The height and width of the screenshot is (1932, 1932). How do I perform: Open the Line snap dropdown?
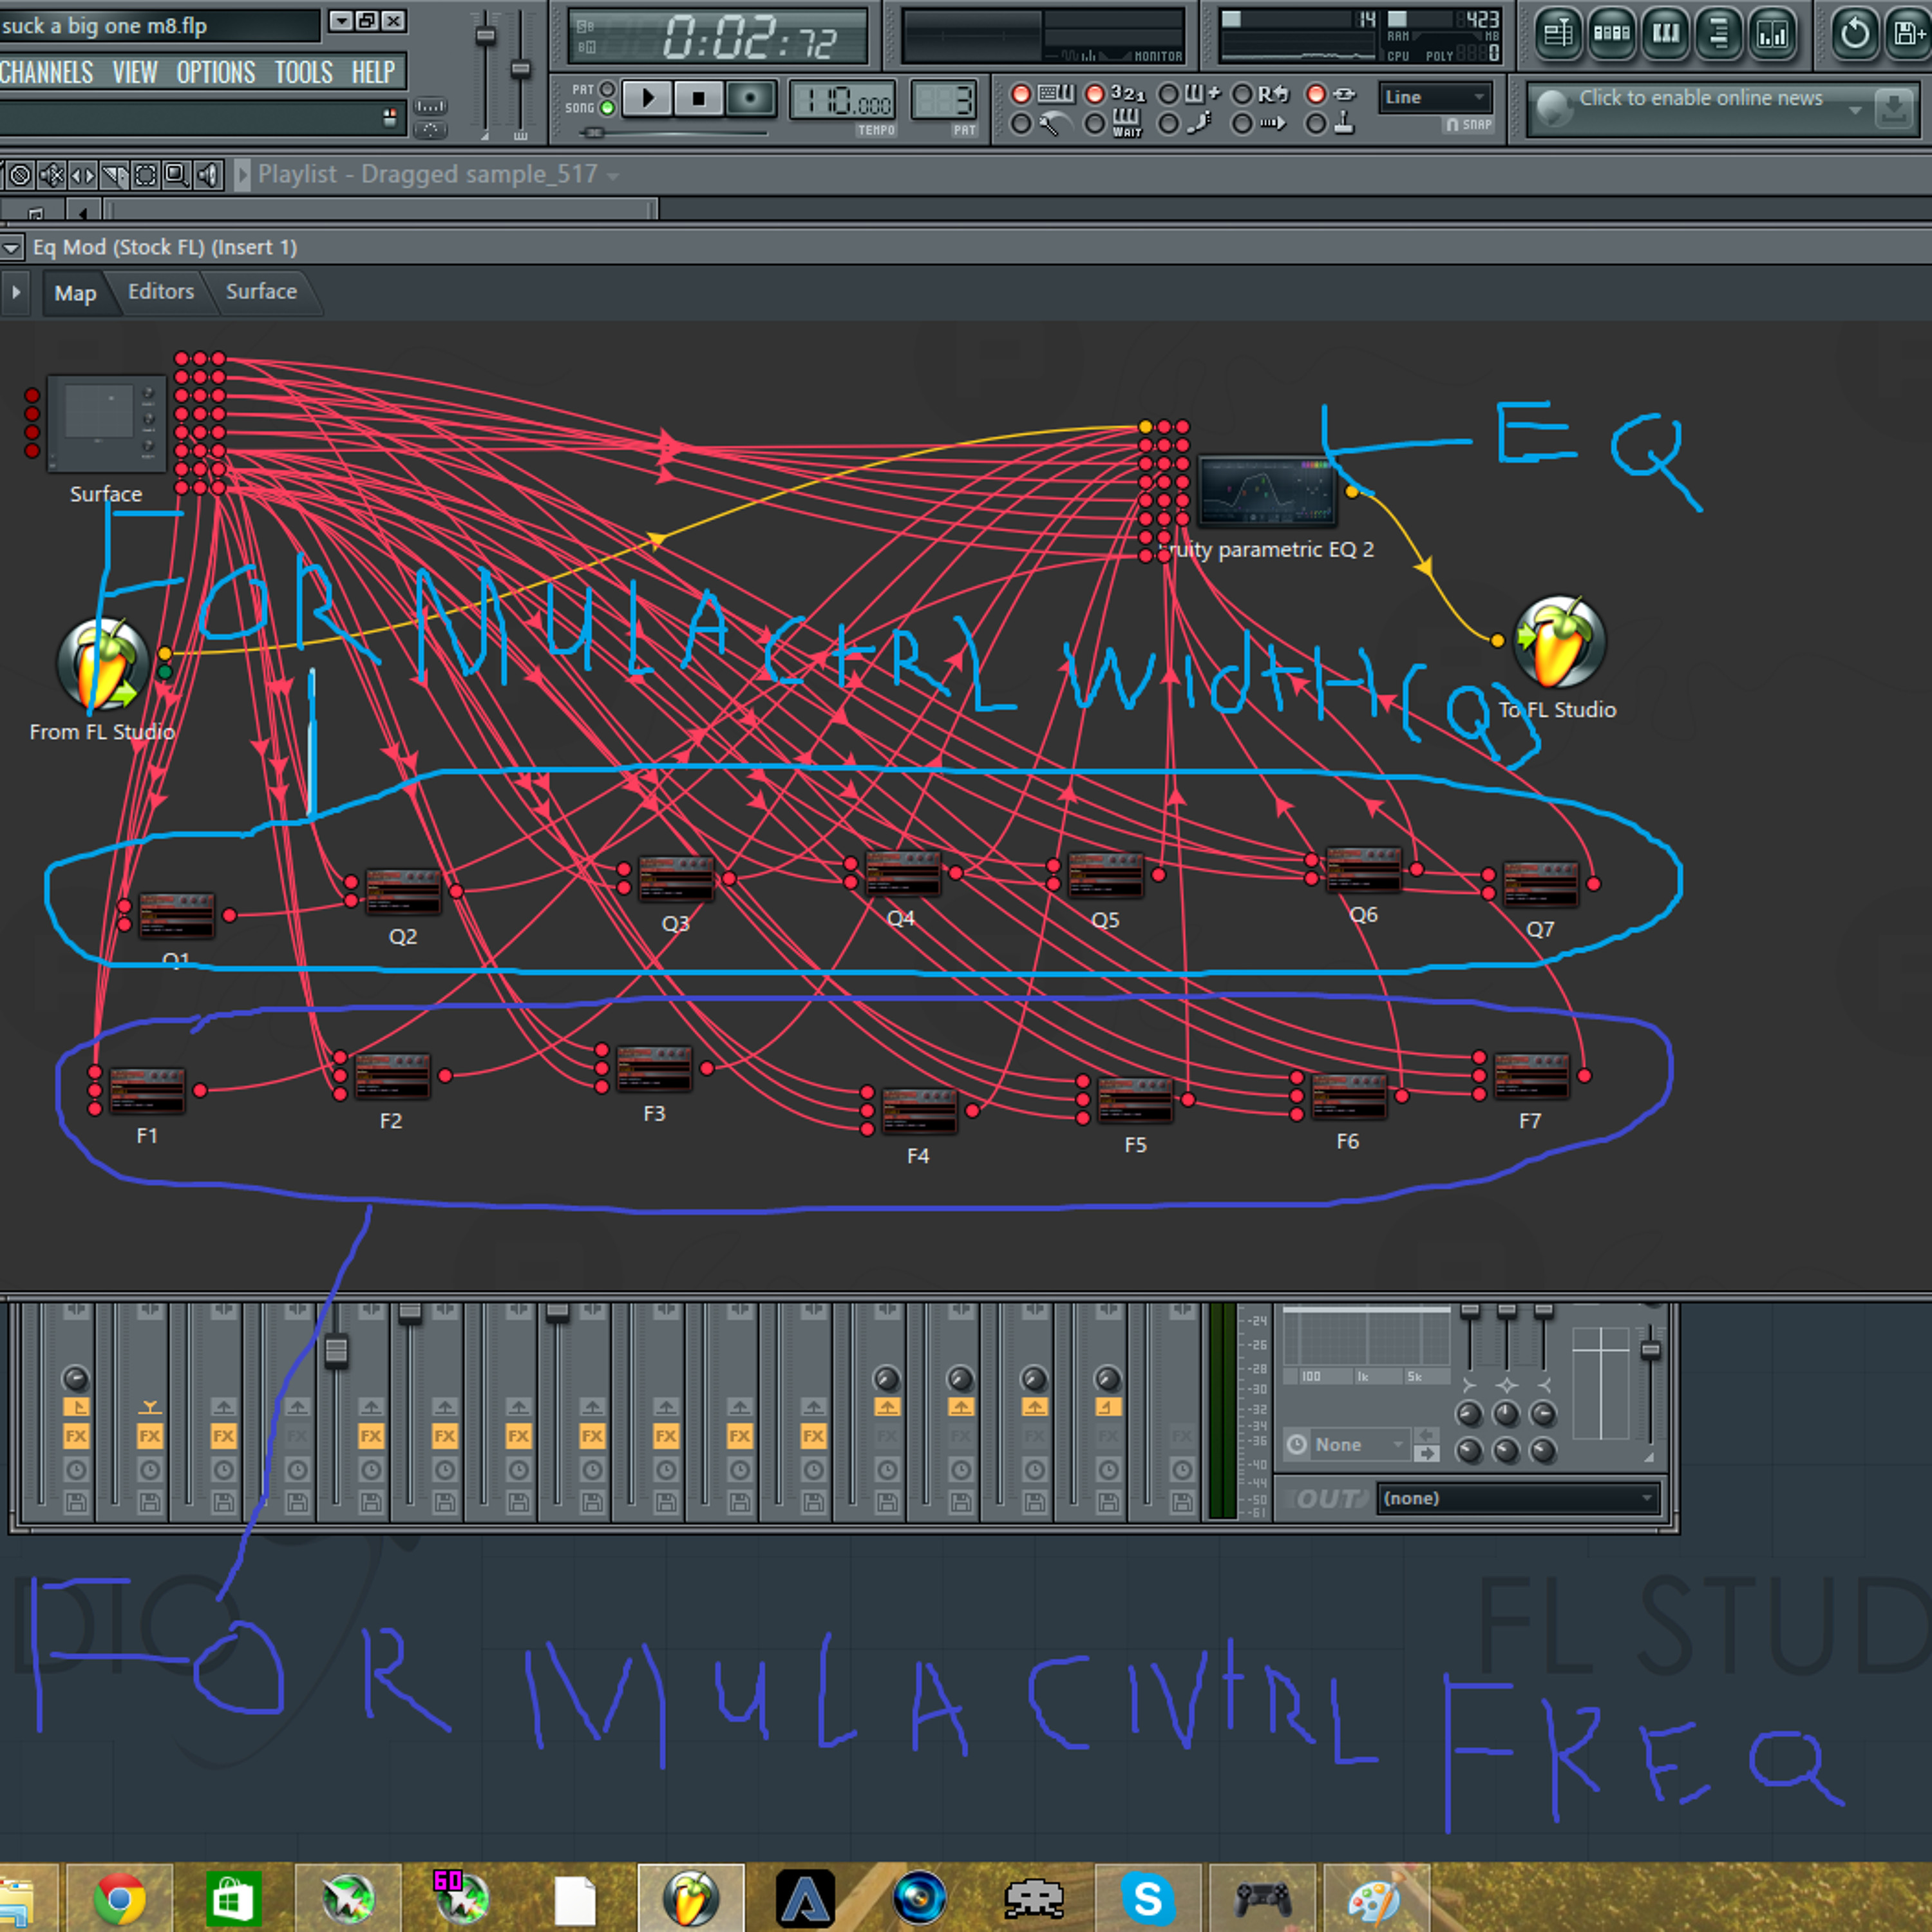tap(1435, 97)
